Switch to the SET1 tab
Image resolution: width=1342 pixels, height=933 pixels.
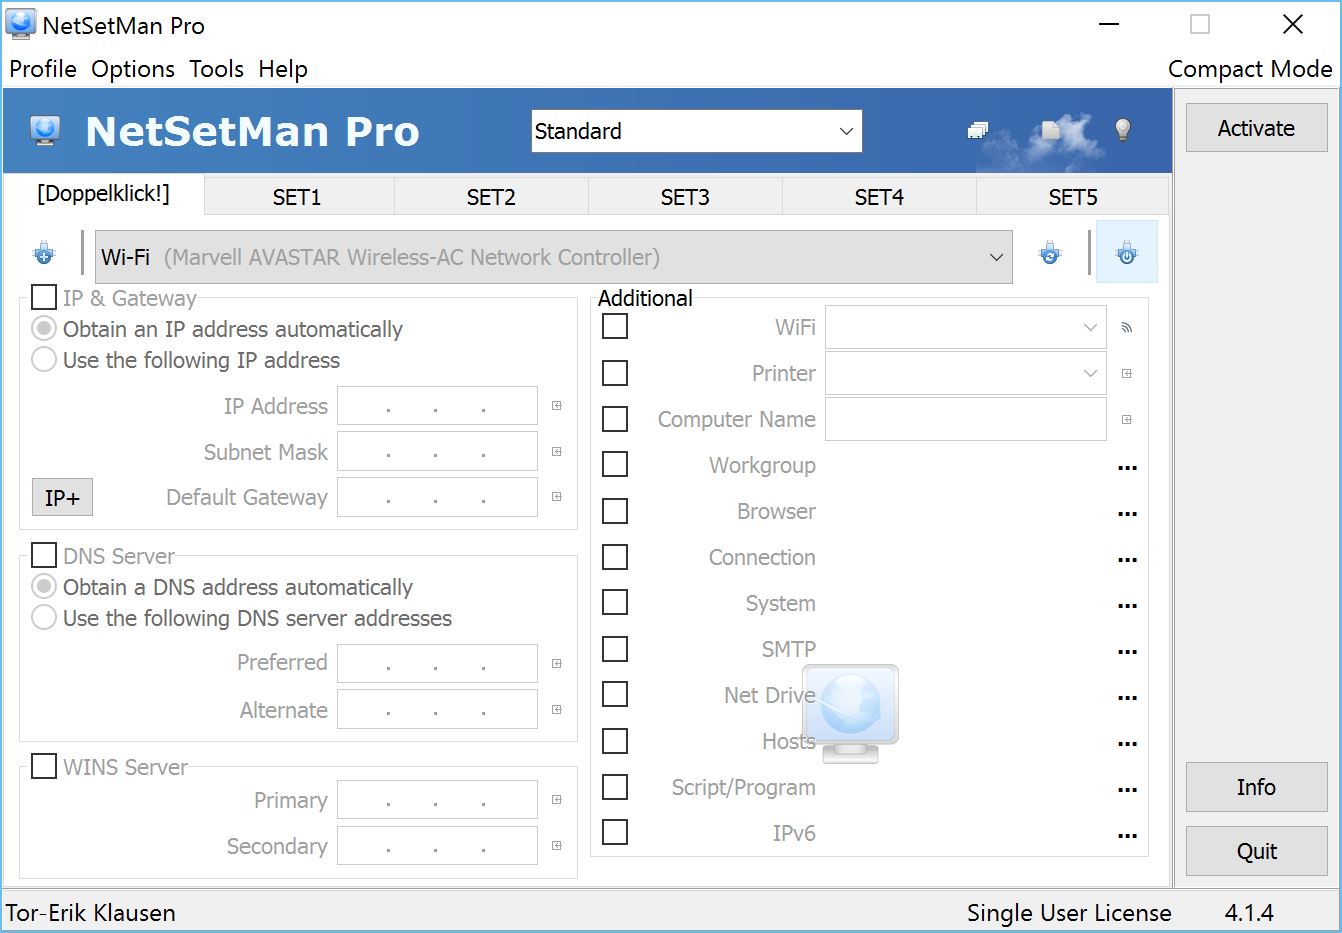click(297, 197)
